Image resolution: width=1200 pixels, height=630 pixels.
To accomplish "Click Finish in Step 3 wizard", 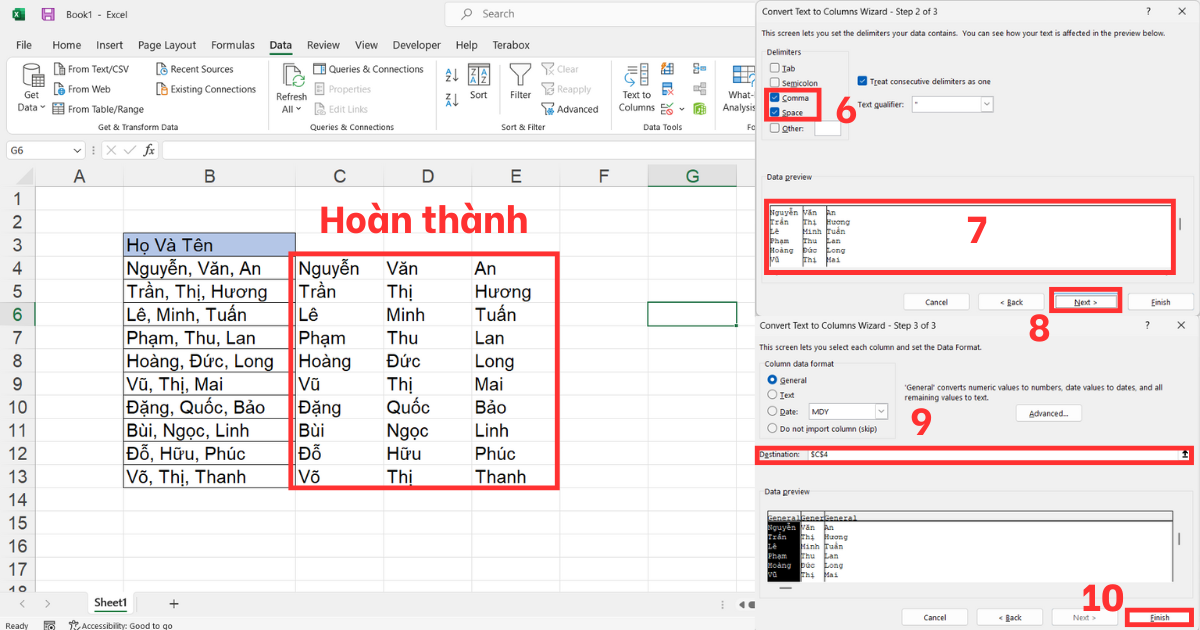I will (1160, 617).
